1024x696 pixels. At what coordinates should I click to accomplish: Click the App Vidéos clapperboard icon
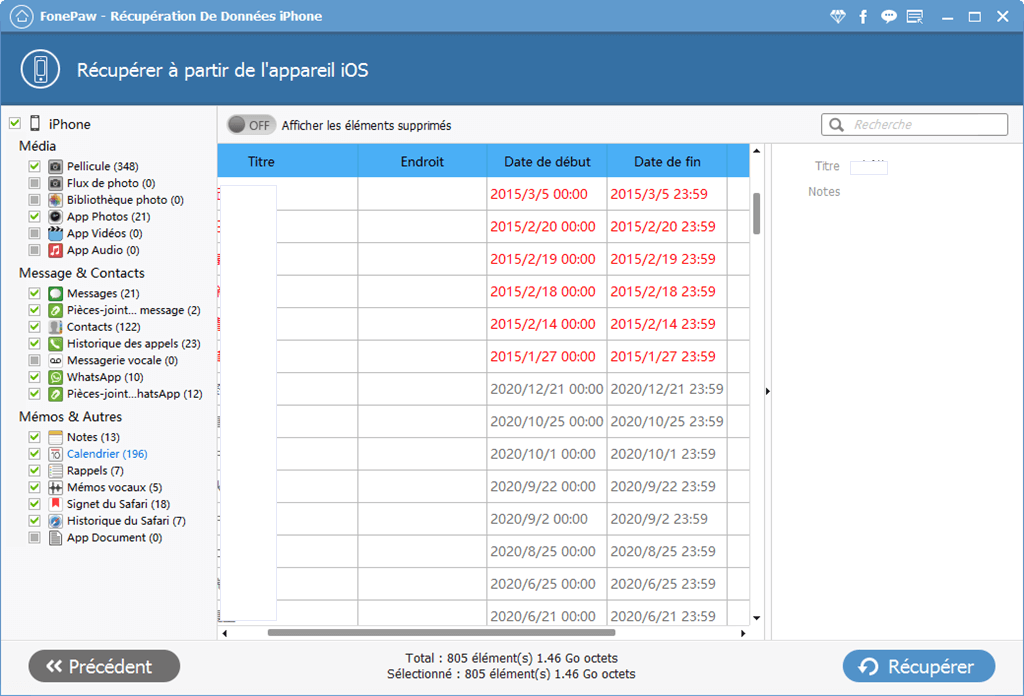tap(56, 233)
